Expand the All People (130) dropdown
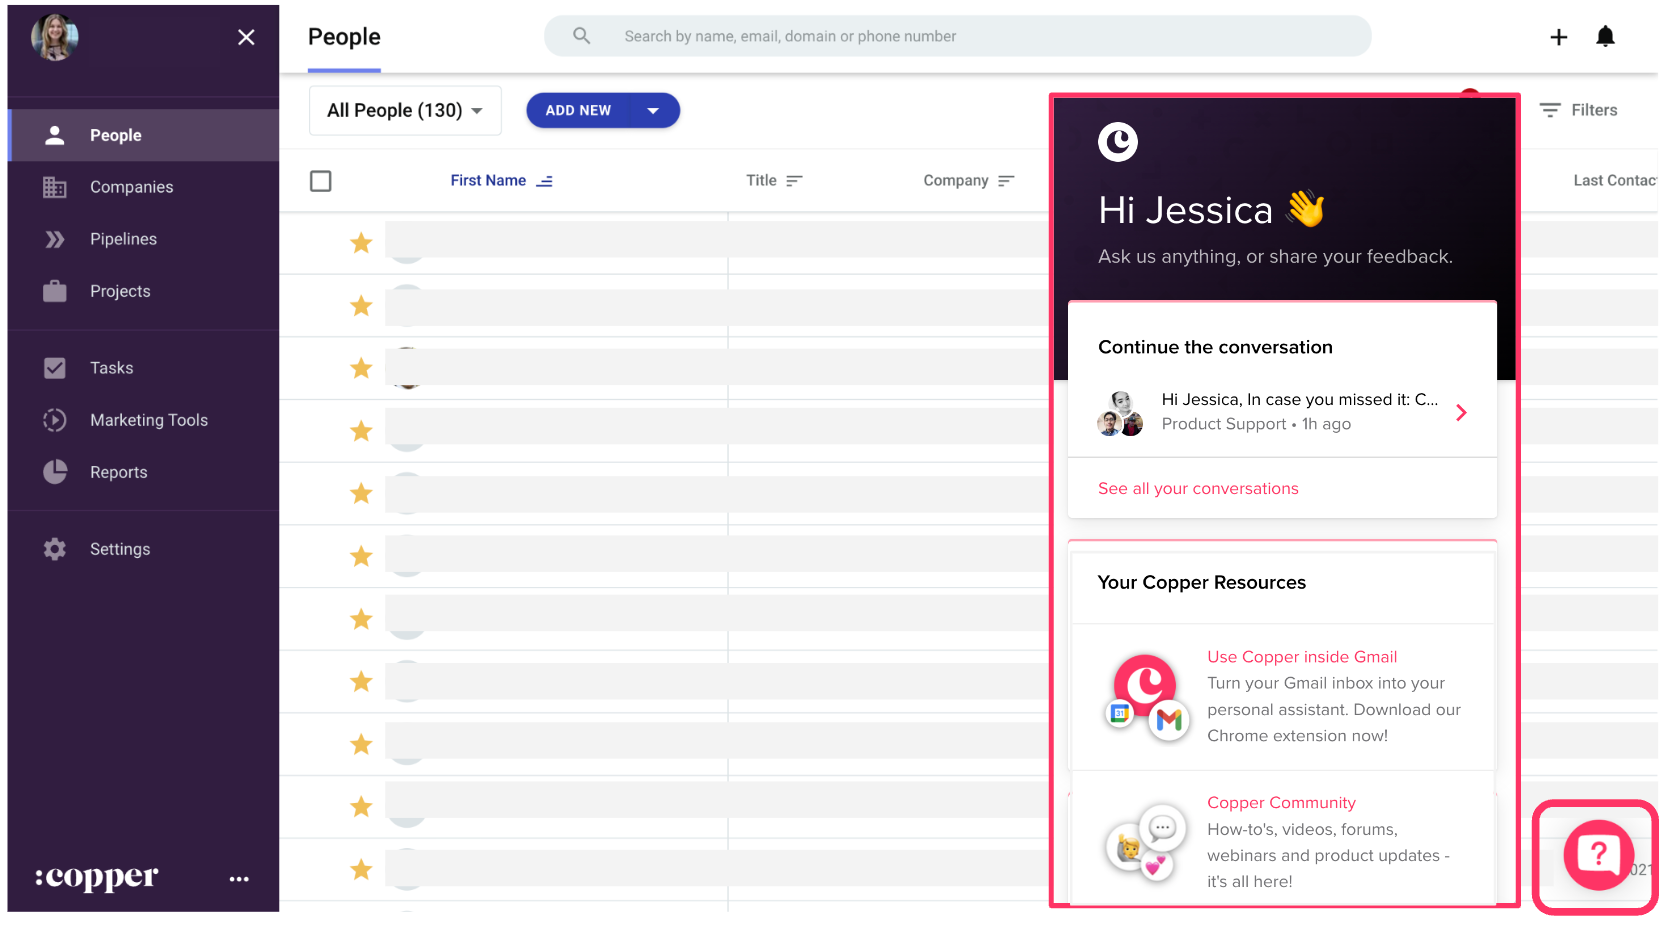 (x=405, y=110)
